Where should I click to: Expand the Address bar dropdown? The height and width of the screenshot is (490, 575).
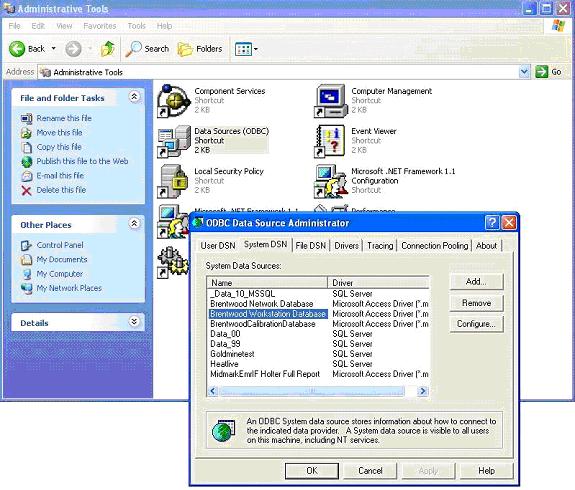click(x=525, y=72)
